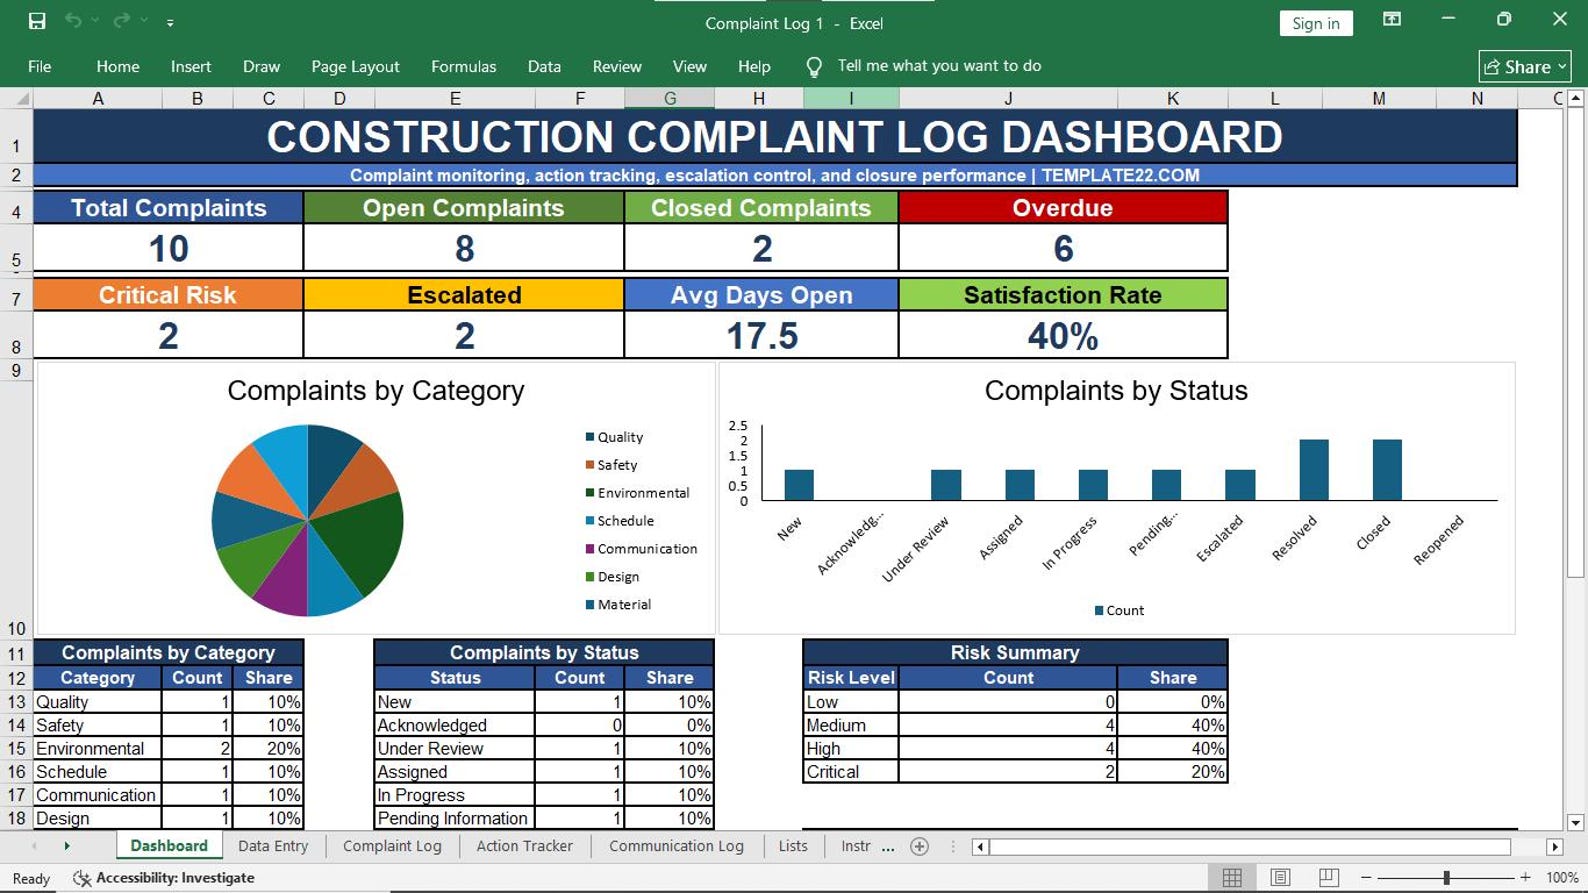Select the Total Complaints value 10

pyautogui.click(x=168, y=248)
